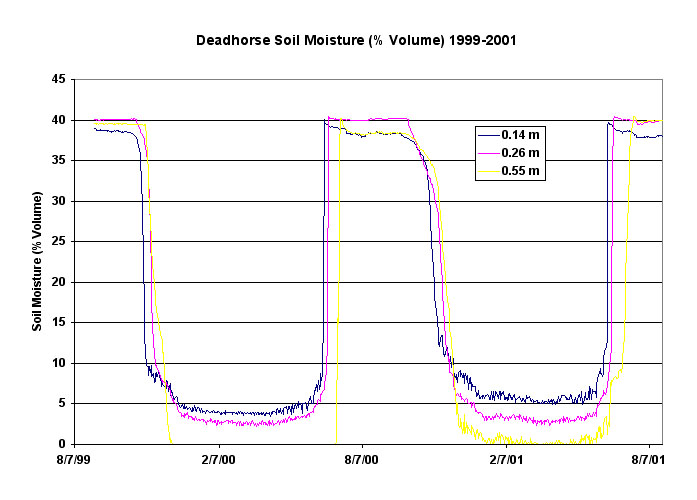Click the 2/7/01 date axis label

[506, 460]
